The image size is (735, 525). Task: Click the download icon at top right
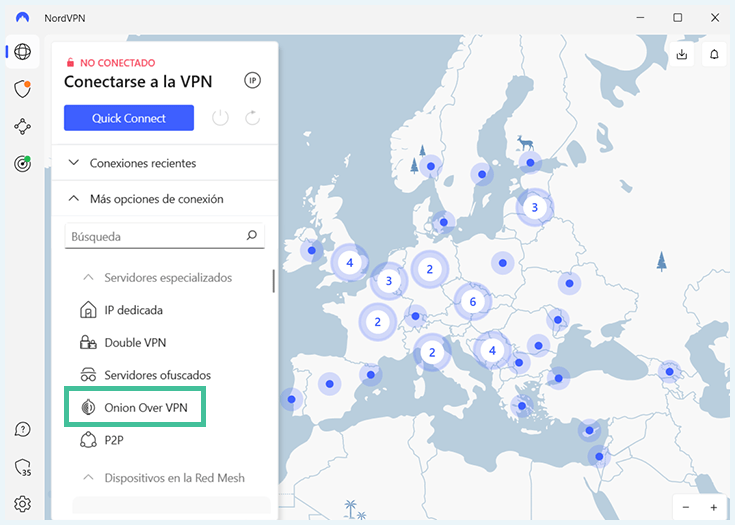pos(682,54)
